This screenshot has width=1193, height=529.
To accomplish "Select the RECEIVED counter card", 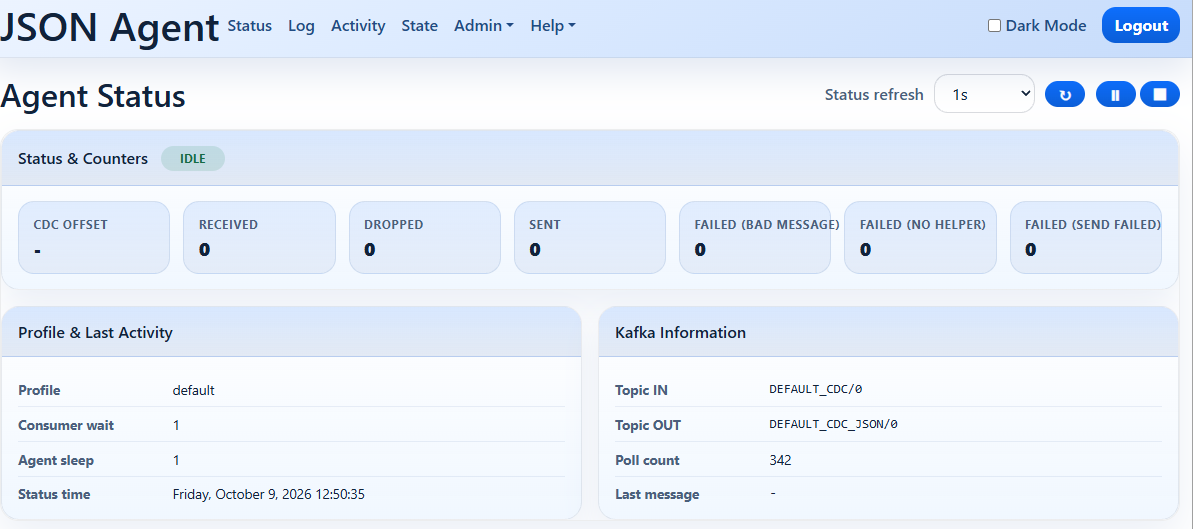I will point(259,237).
